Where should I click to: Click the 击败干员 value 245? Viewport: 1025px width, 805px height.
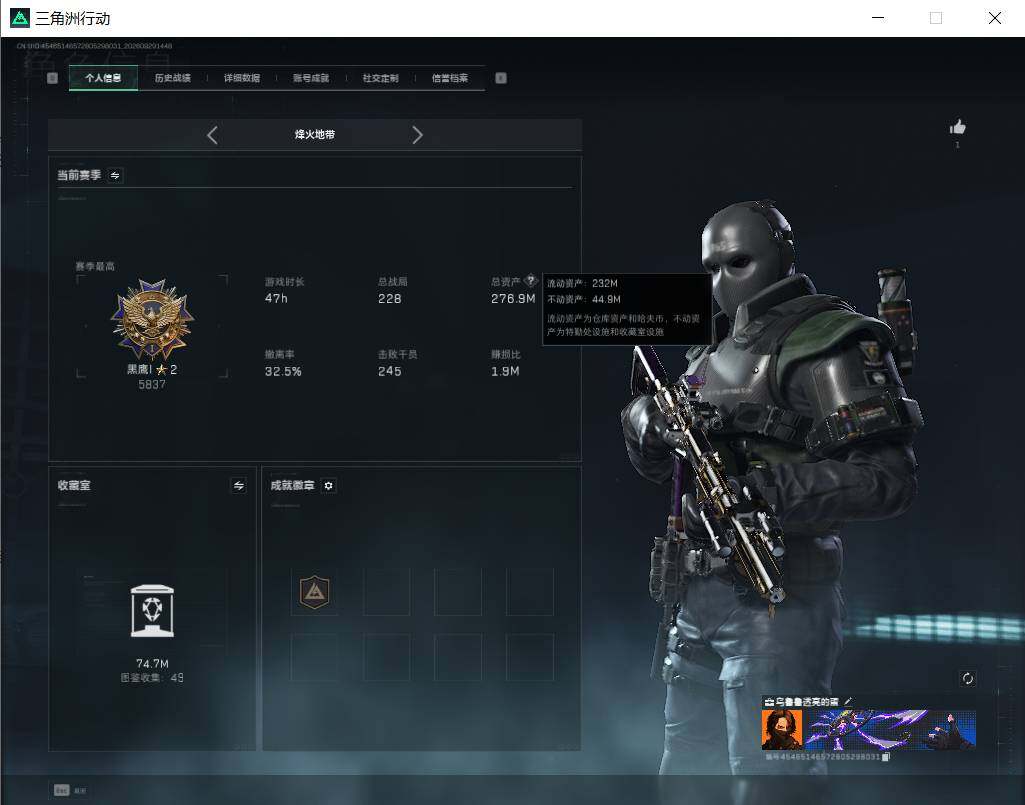(x=390, y=371)
